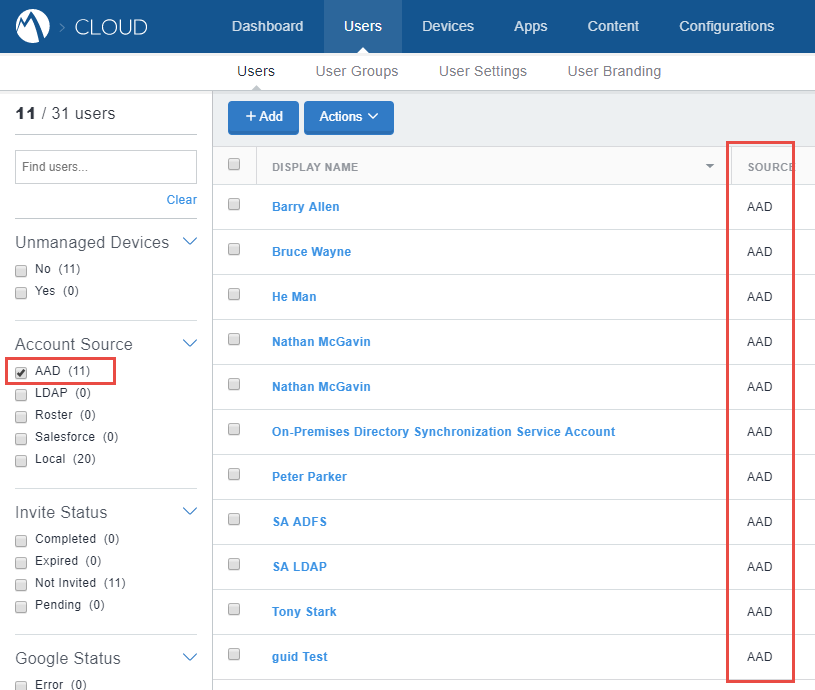Open the Actions dropdown
The width and height of the screenshot is (815, 690).
[348, 117]
